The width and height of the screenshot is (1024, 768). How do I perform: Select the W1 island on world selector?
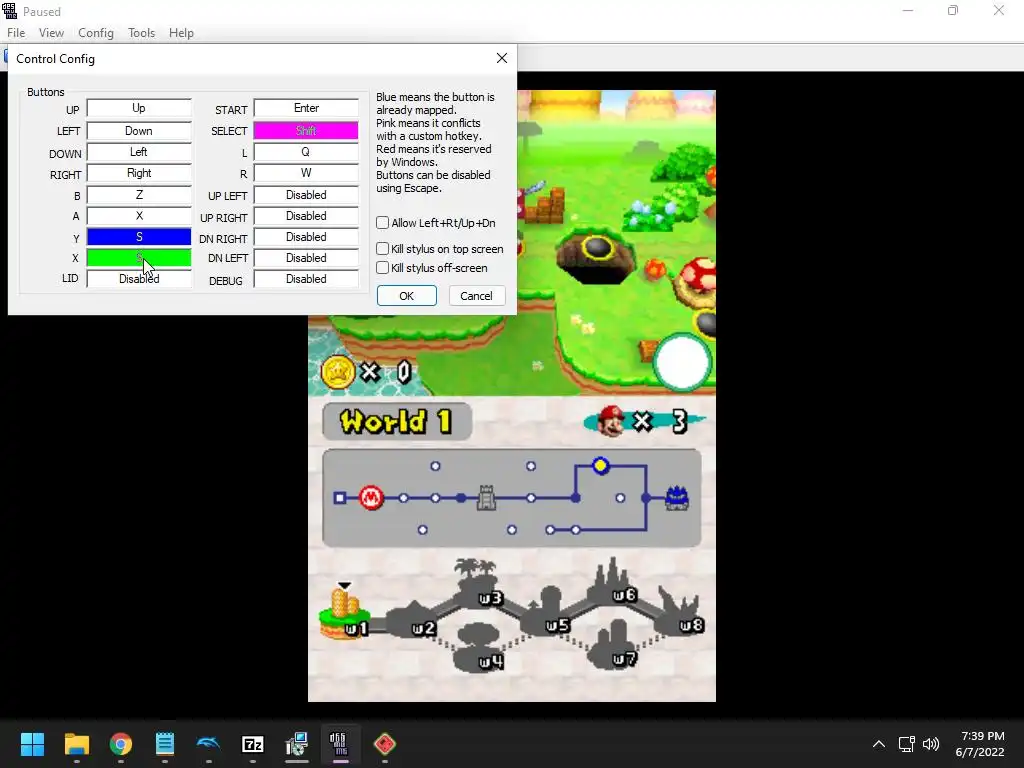(344, 614)
